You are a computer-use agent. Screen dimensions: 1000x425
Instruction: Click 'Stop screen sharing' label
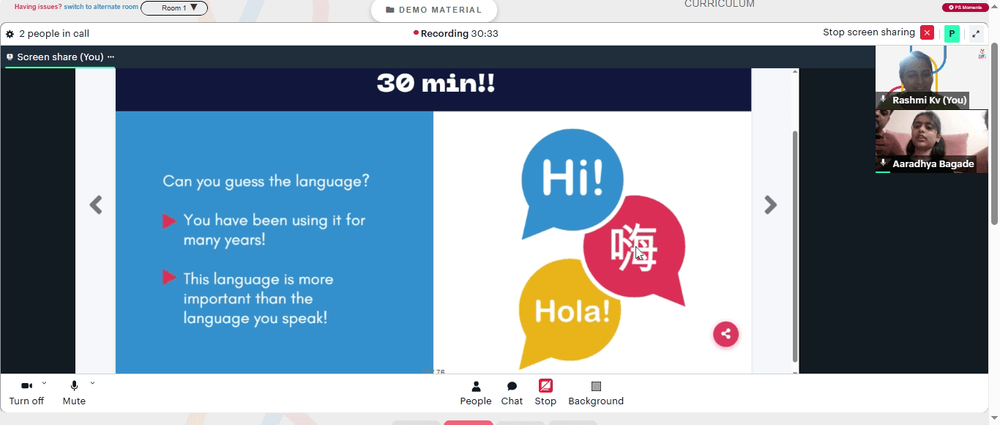tap(869, 33)
